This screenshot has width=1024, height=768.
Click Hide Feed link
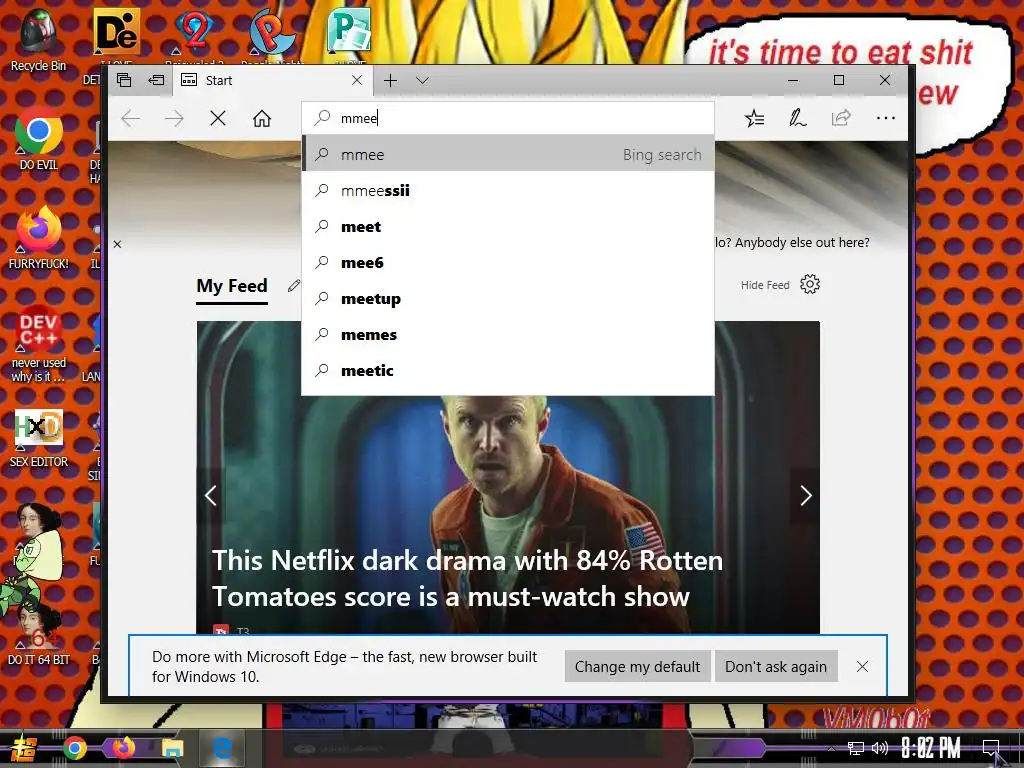765,285
